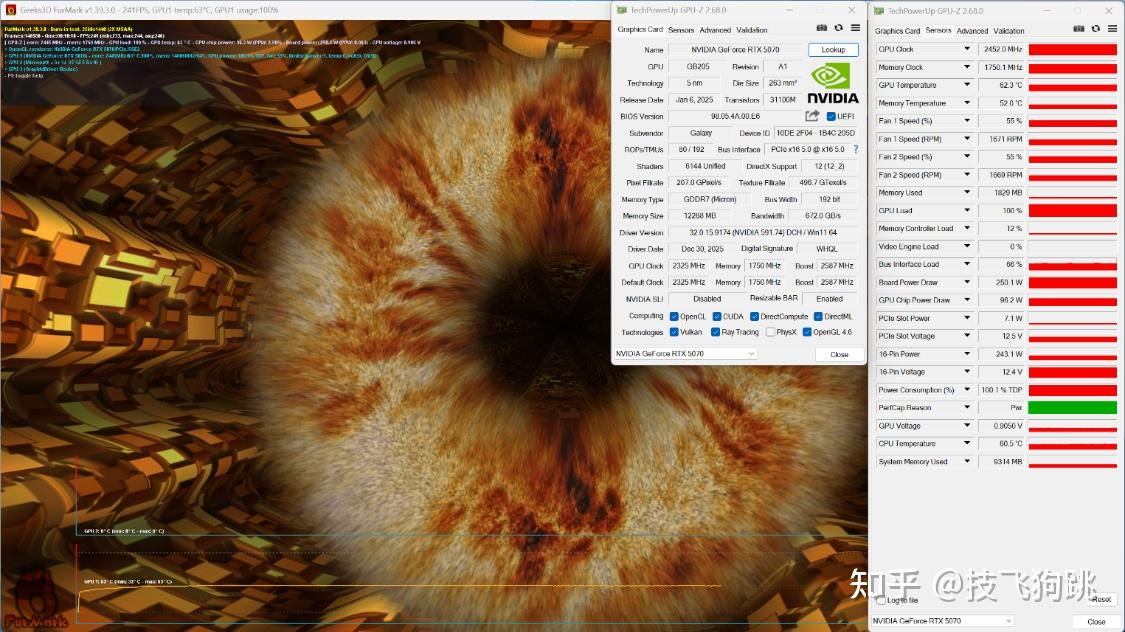
Task: Toggle the PhysX checkbox
Action: coord(770,332)
